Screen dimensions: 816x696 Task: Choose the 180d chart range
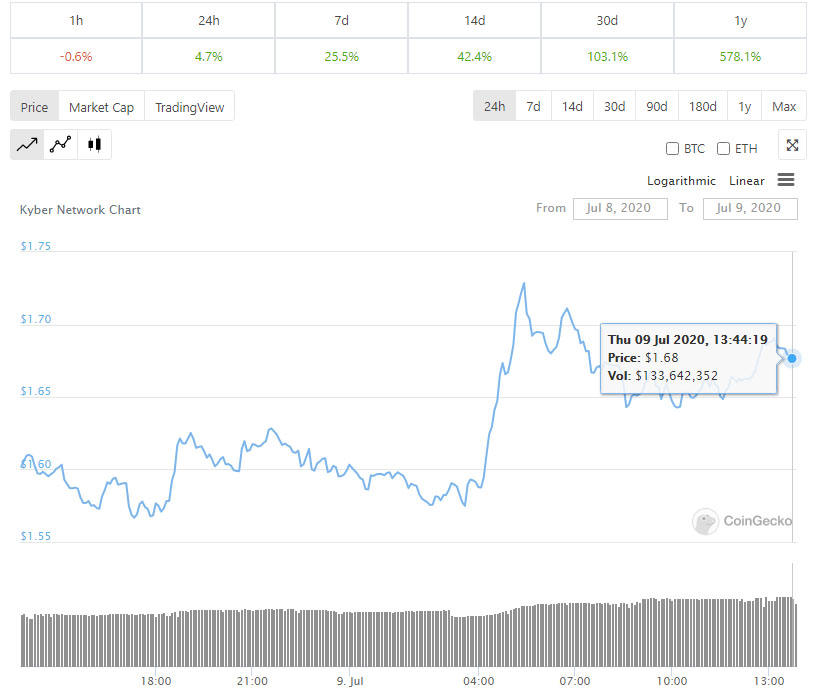coord(703,106)
